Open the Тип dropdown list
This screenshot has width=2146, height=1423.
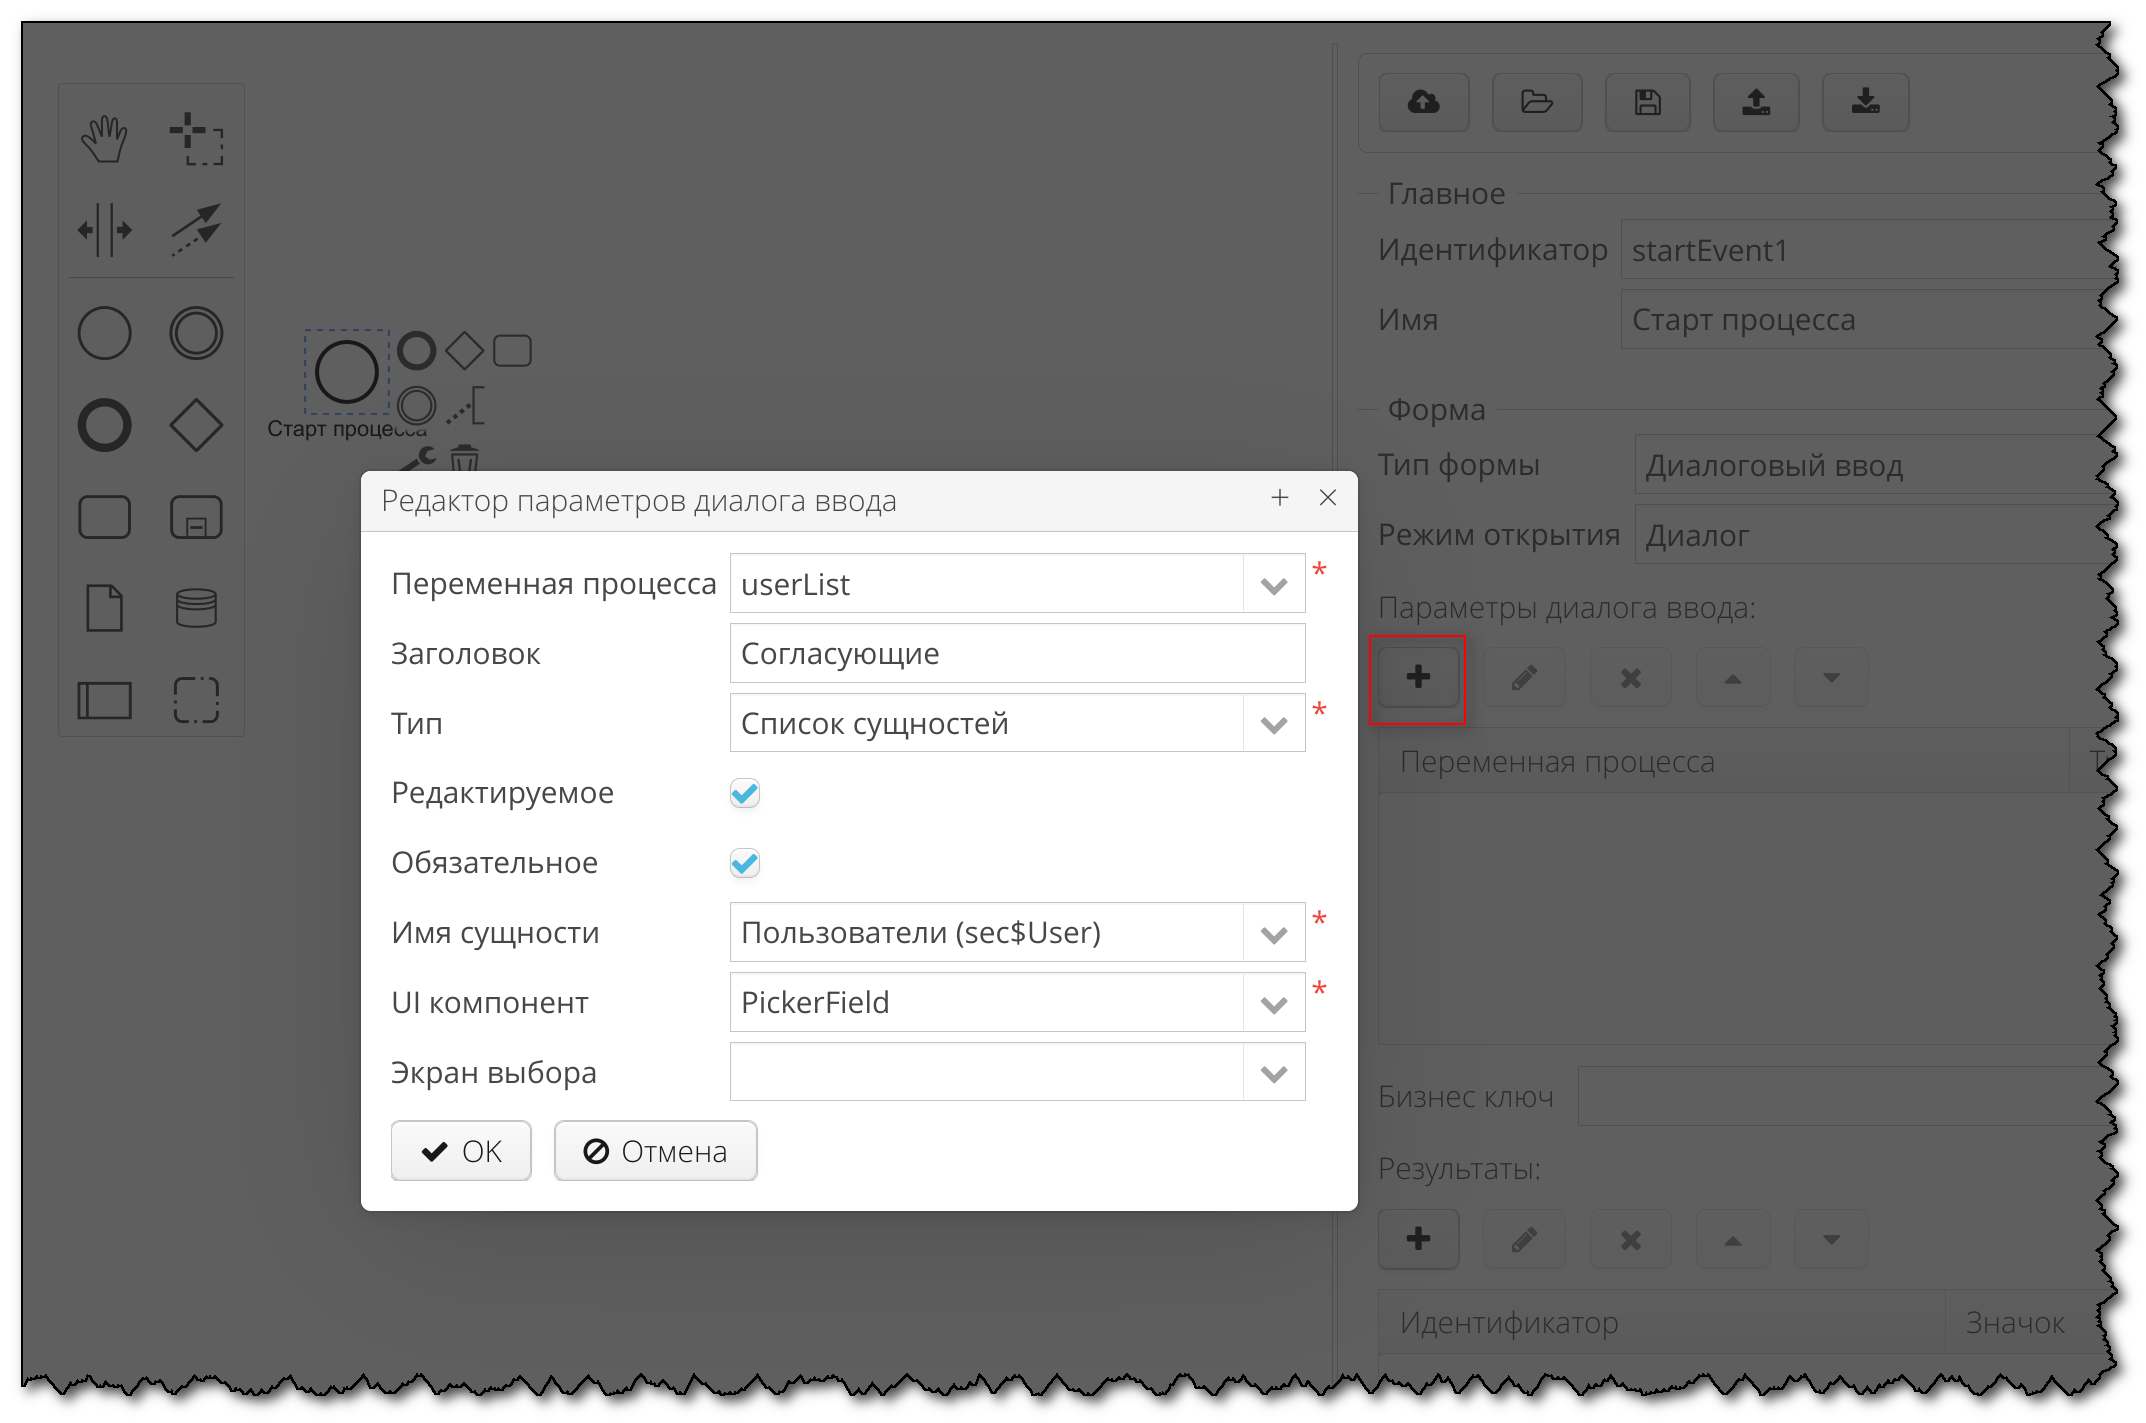[1273, 724]
